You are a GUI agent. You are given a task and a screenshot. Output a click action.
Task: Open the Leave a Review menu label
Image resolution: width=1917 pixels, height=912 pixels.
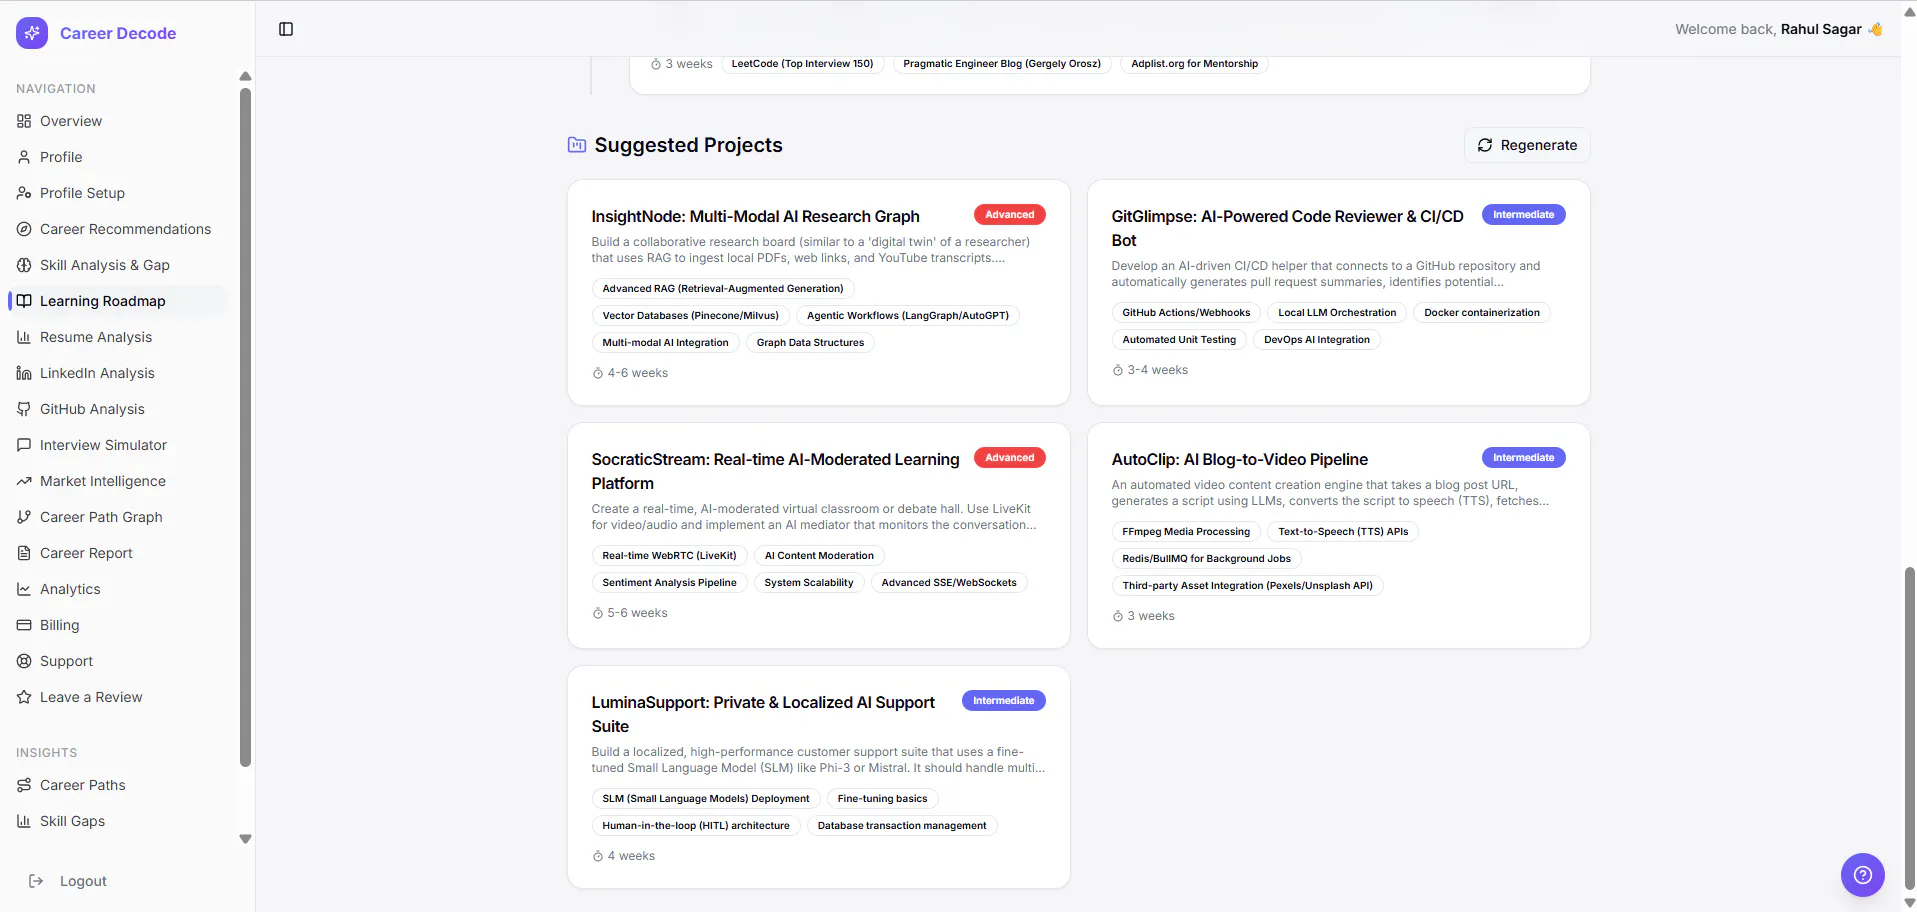(x=91, y=697)
